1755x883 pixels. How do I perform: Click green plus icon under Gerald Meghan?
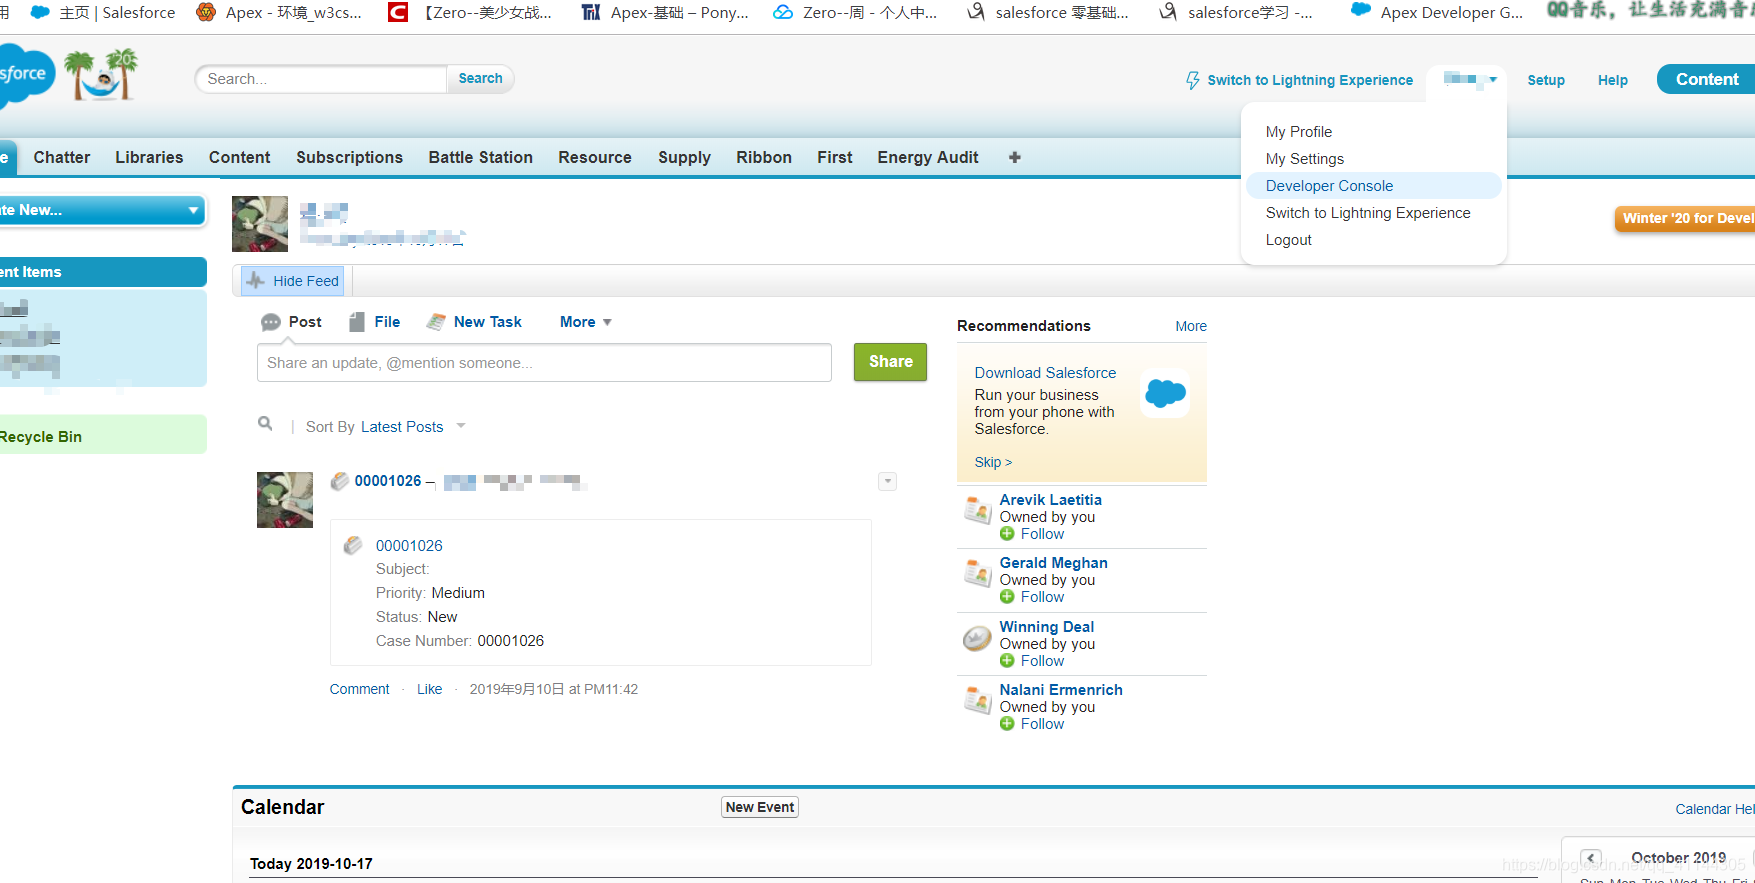coord(1007,597)
